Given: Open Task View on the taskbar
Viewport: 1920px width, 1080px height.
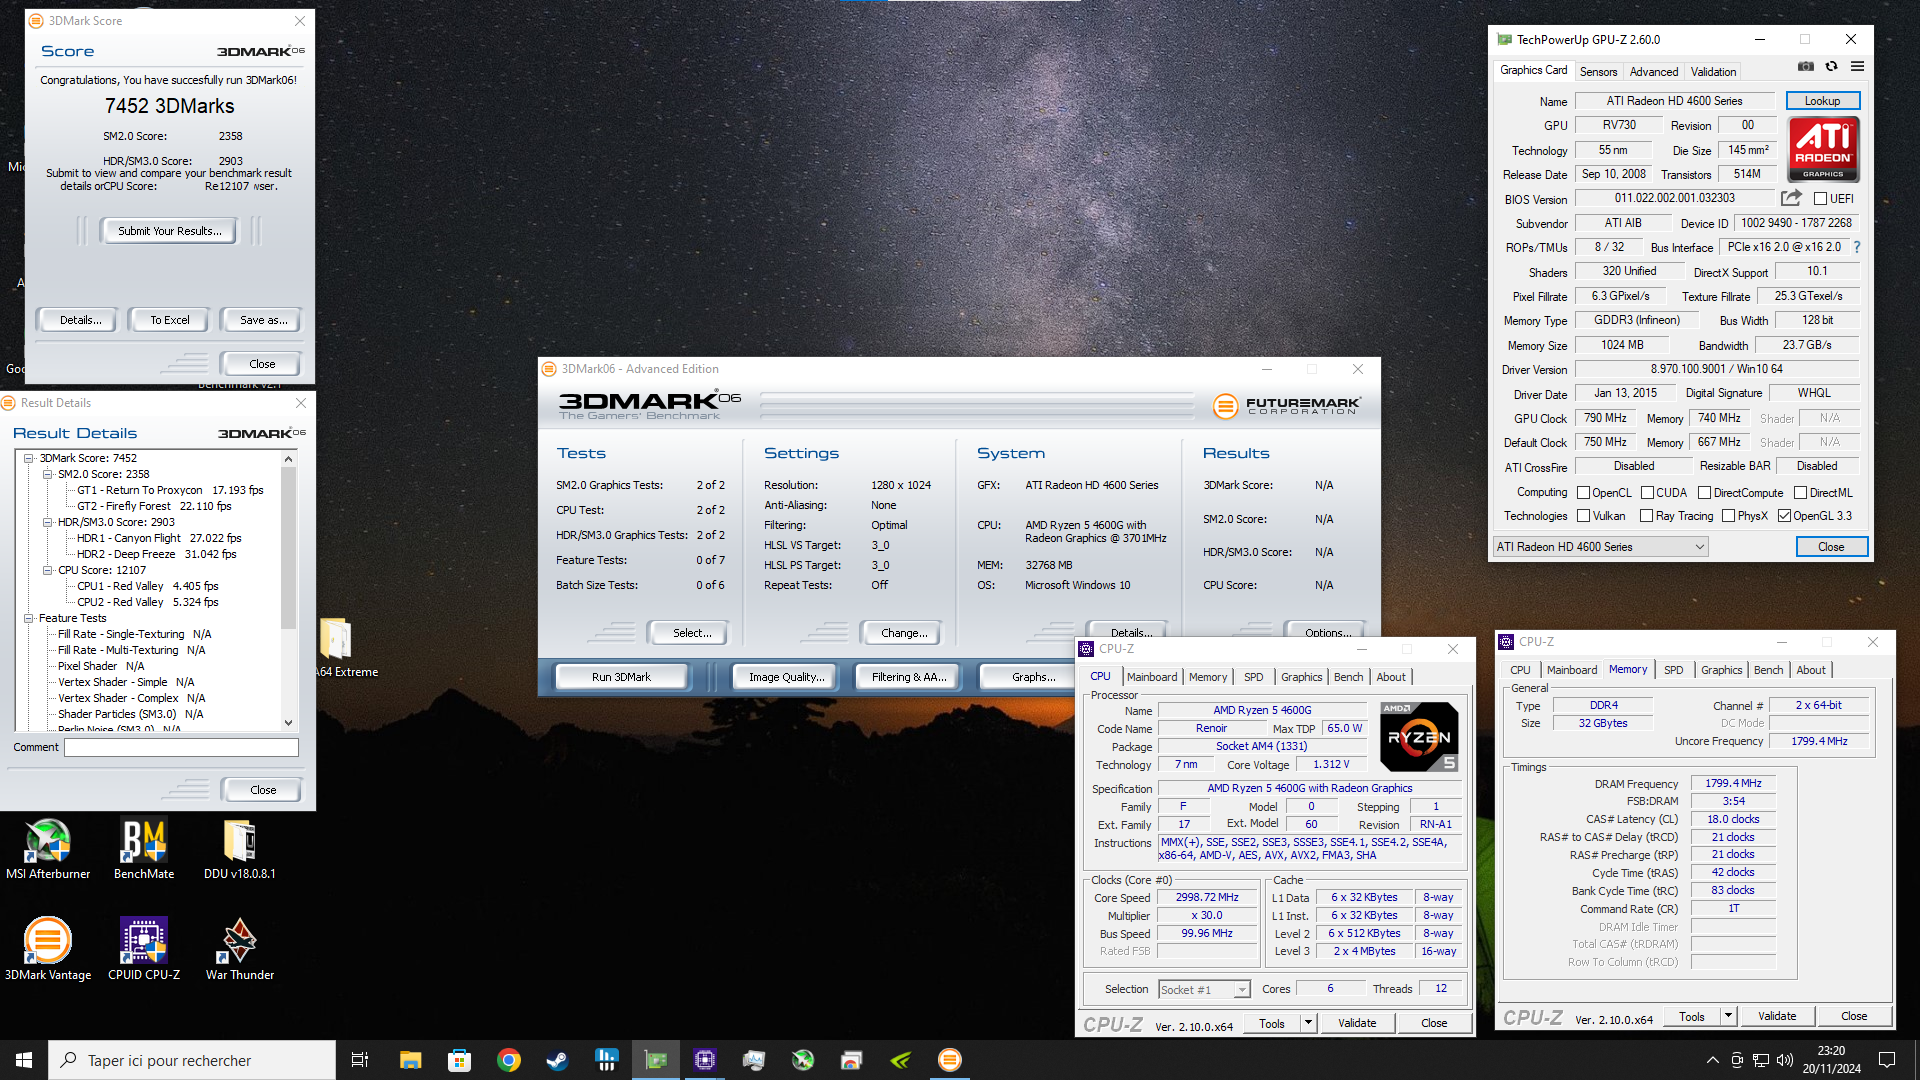Looking at the screenshot, I should [x=360, y=1060].
